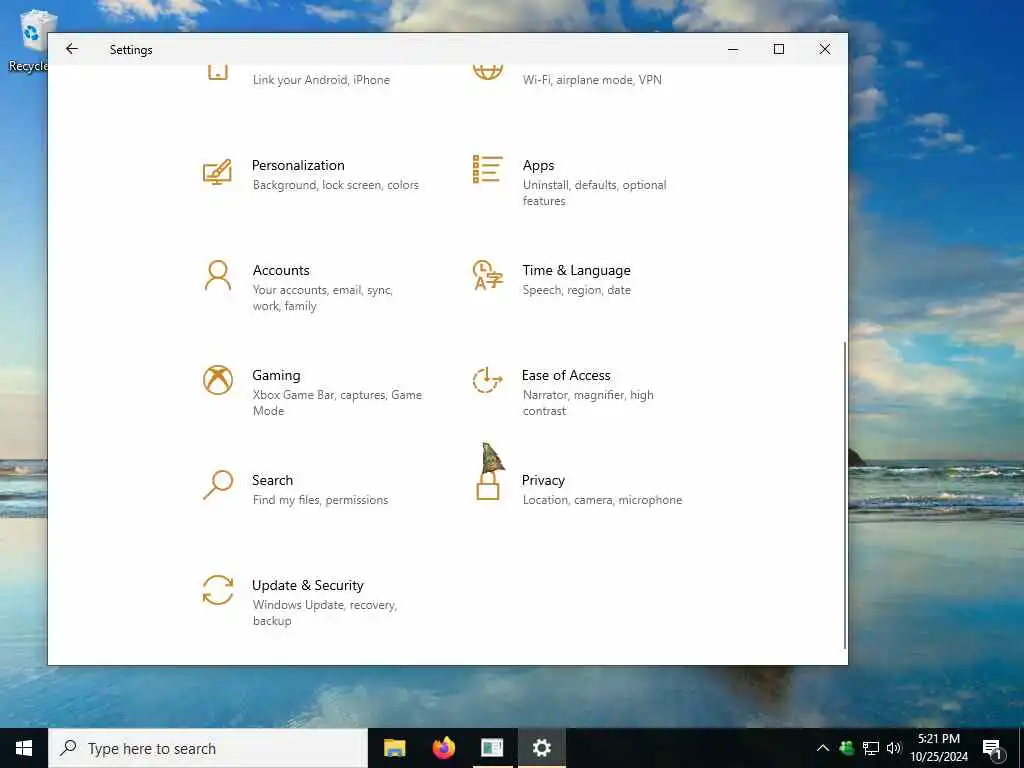Viewport: 1024px width, 768px height.
Task: Open the Apps list icon
Action: (x=488, y=170)
